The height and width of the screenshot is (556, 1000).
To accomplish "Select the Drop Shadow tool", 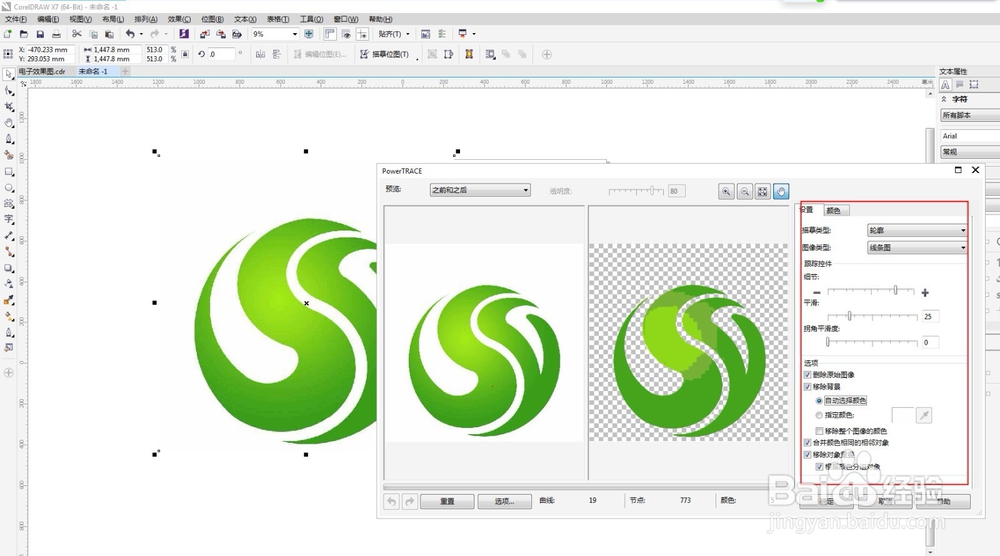I will pyautogui.click(x=8, y=268).
